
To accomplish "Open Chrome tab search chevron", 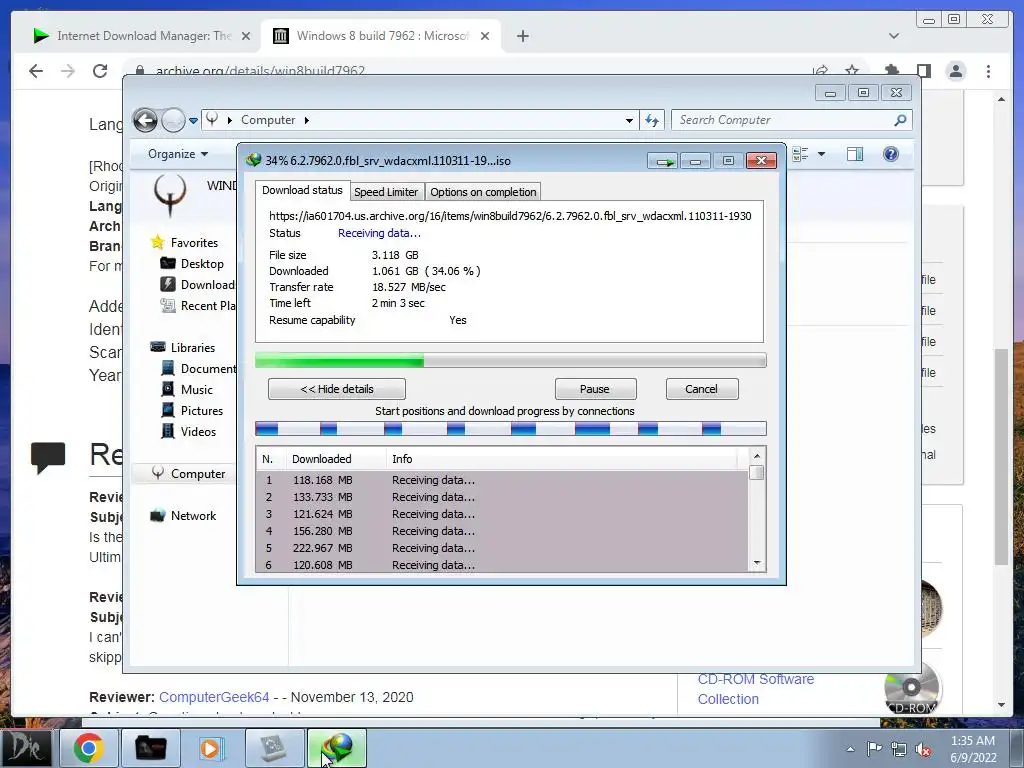I will click(894, 36).
